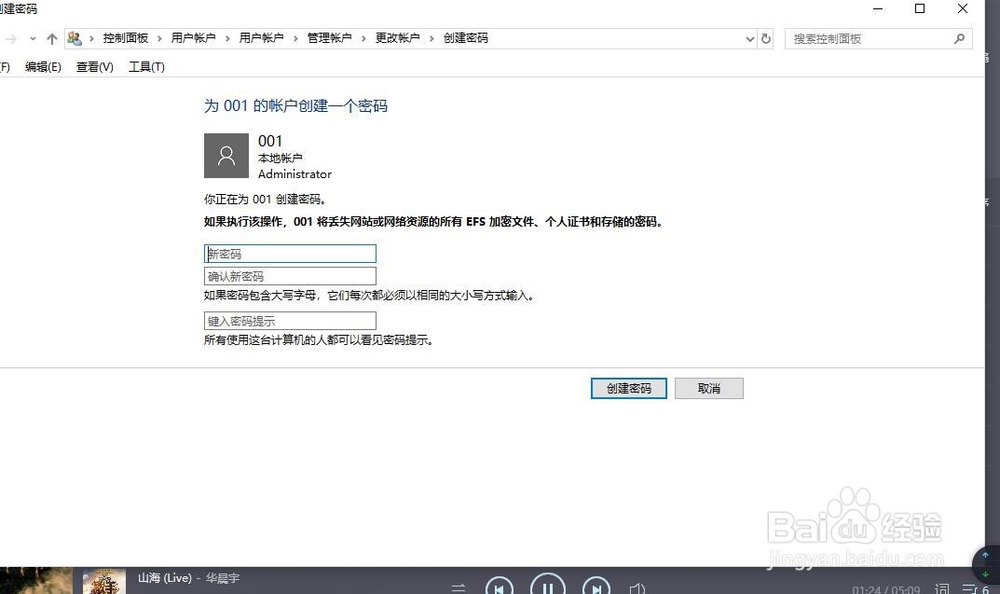This screenshot has height=594, width=1000.
Task: Mute the volume with the speaker icon
Action: coord(635,587)
